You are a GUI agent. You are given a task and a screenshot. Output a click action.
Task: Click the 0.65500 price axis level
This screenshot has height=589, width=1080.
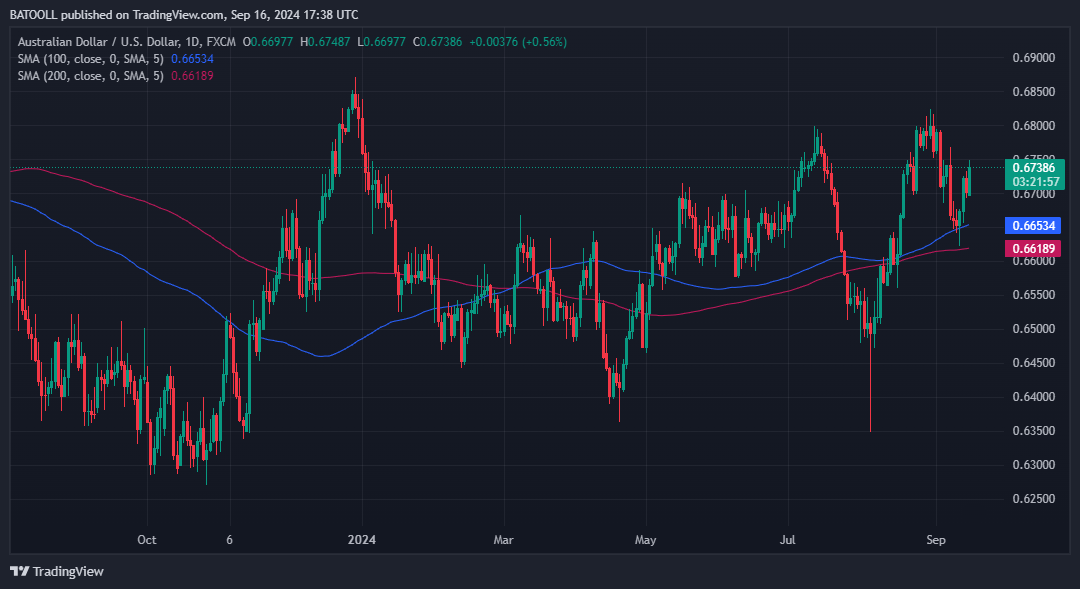tap(1033, 295)
